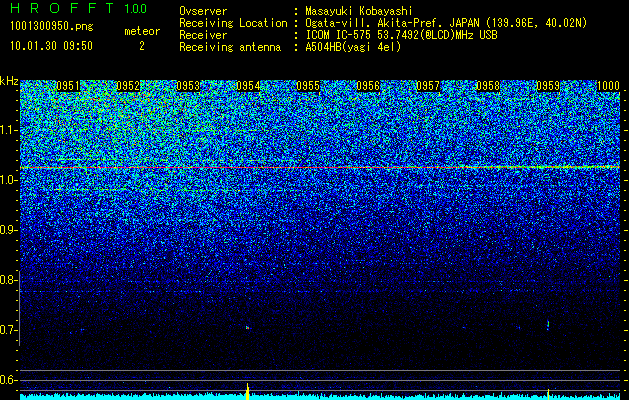Click the Ovserver field label
629x400 pixels.
tap(203, 11)
